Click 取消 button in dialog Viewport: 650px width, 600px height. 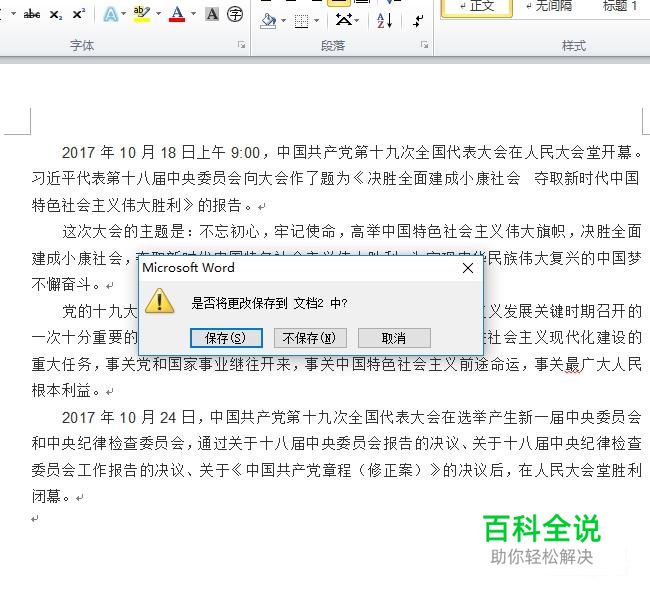(394, 338)
